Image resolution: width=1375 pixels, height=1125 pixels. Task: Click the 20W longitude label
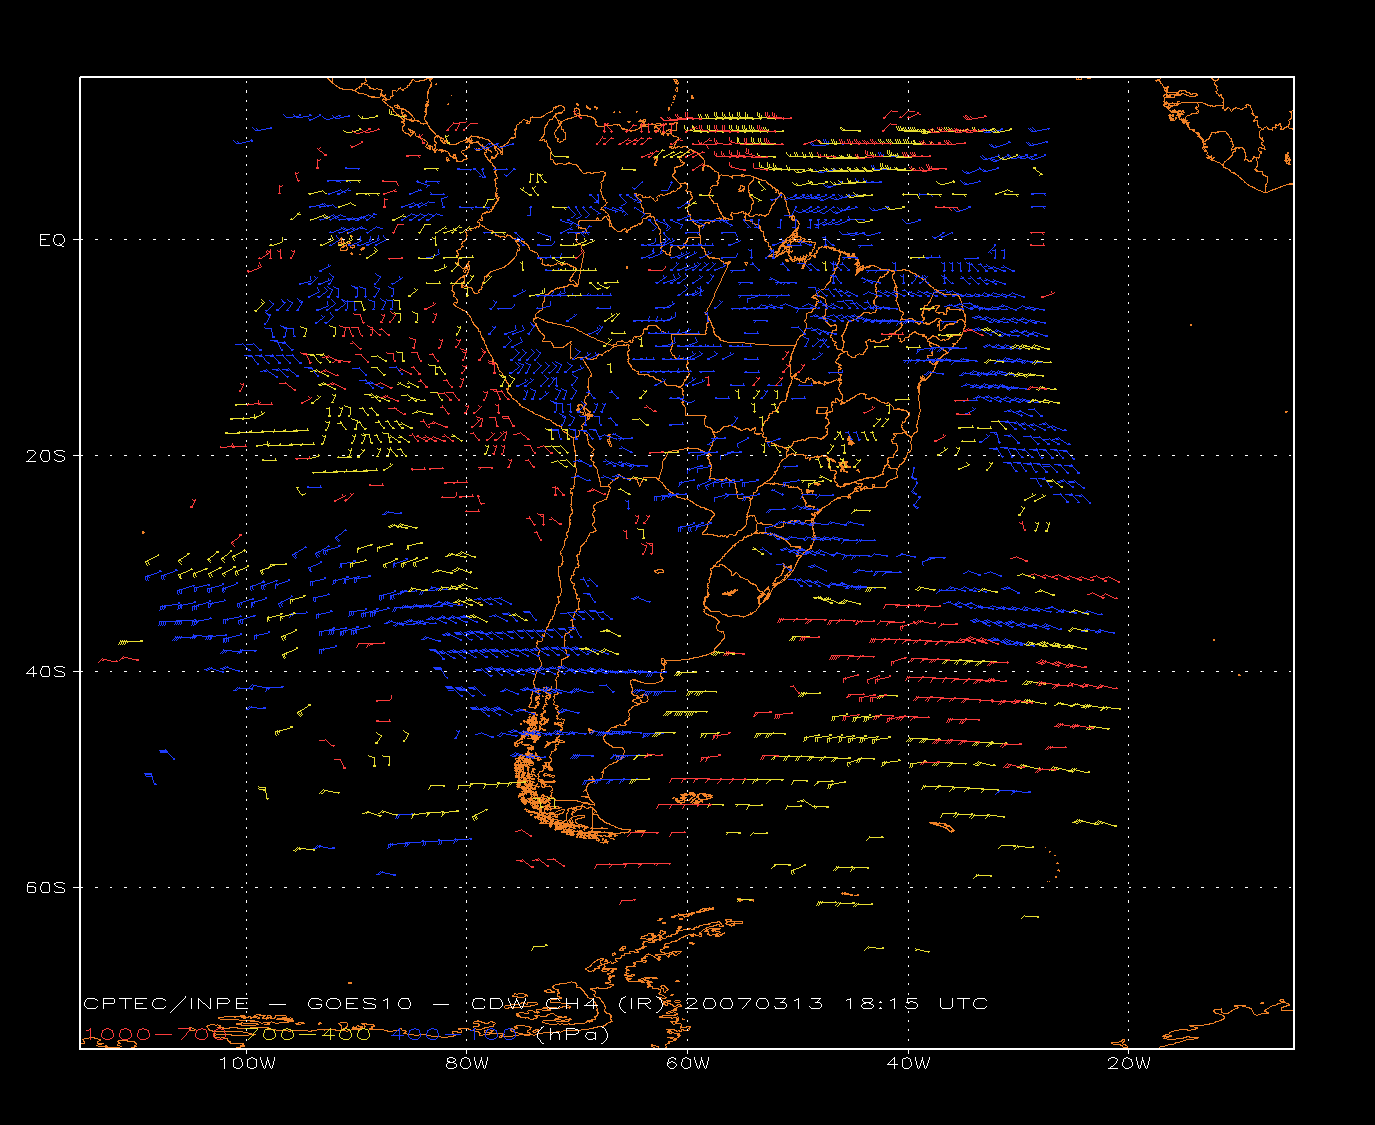tap(1129, 1063)
